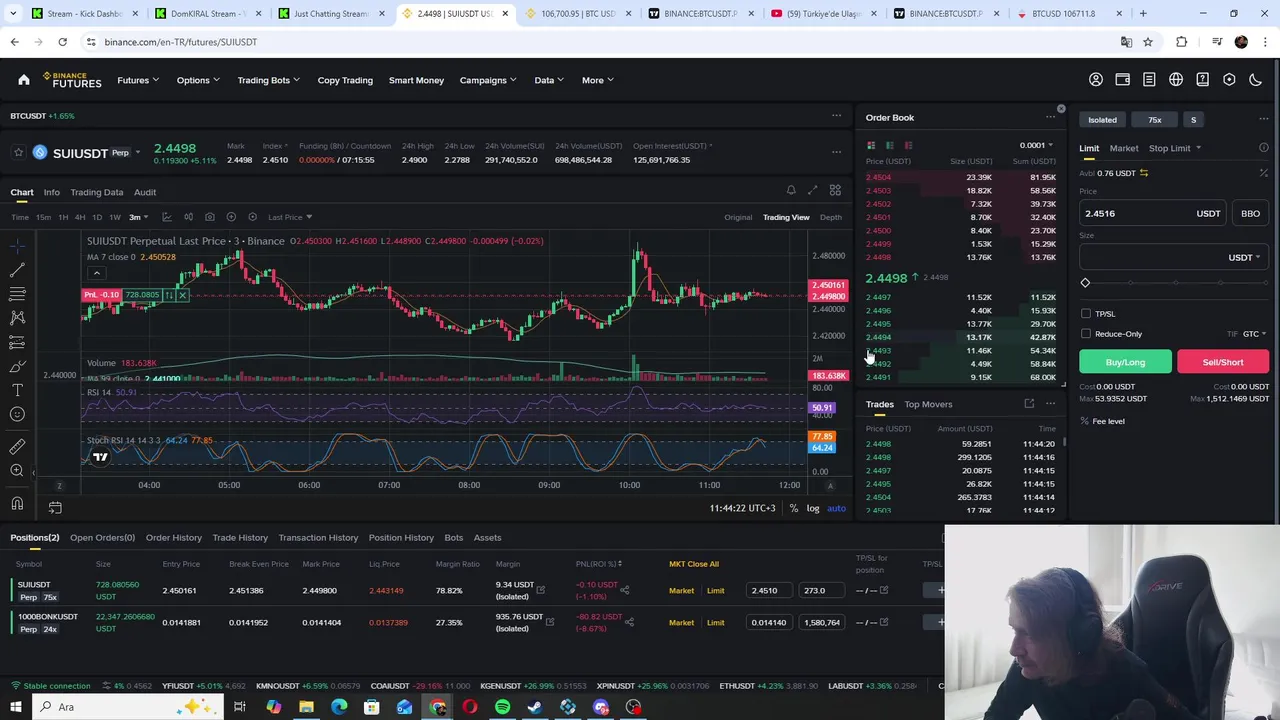Image resolution: width=1280 pixels, height=720 pixels.
Task: Show asks-only order book view
Action: click(908, 145)
